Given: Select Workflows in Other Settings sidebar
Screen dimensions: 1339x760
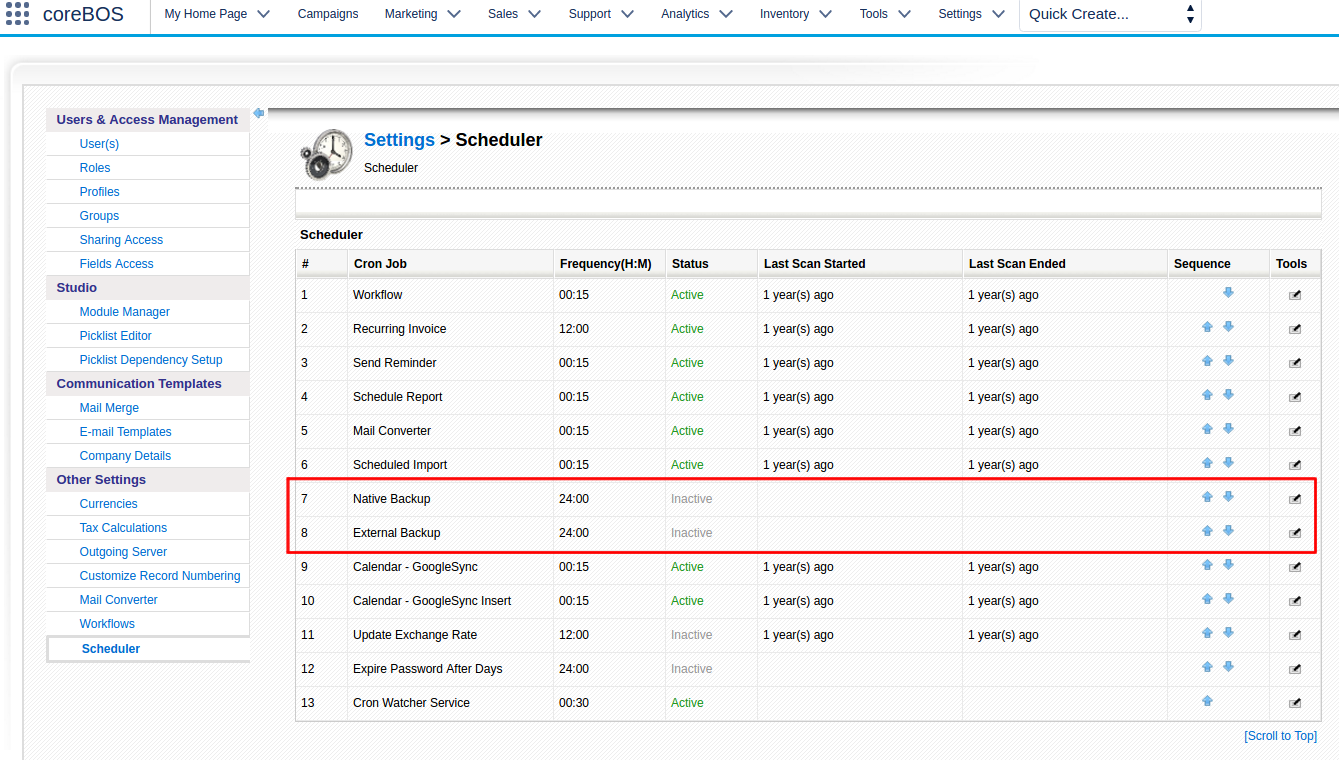Looking at the screenshot, I should tap(107, 624).
